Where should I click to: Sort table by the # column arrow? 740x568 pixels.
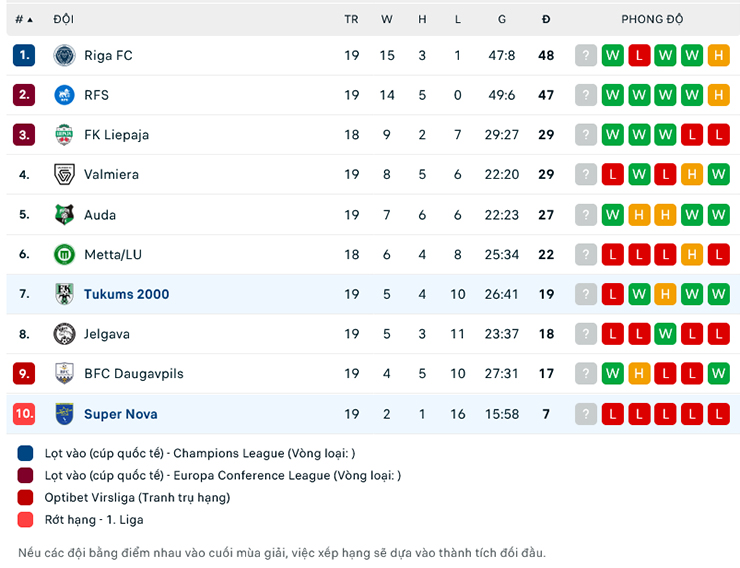[29, 19]
